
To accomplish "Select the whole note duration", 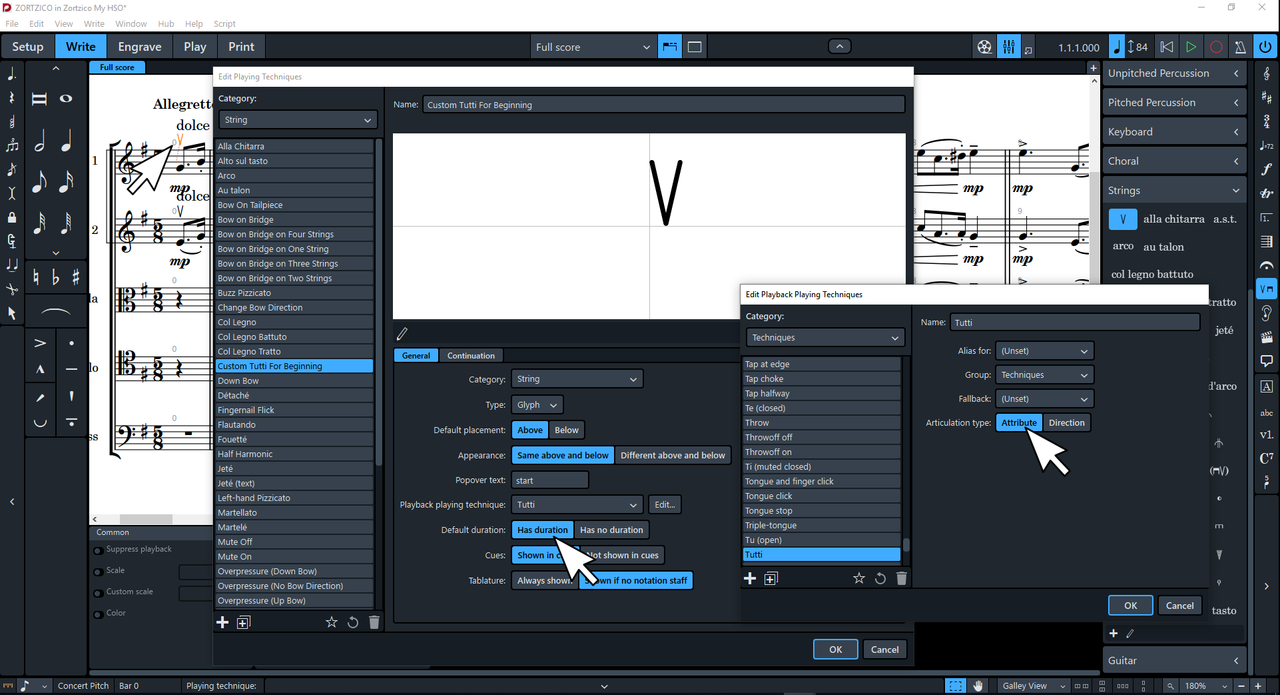I will [x=66, y=99].
